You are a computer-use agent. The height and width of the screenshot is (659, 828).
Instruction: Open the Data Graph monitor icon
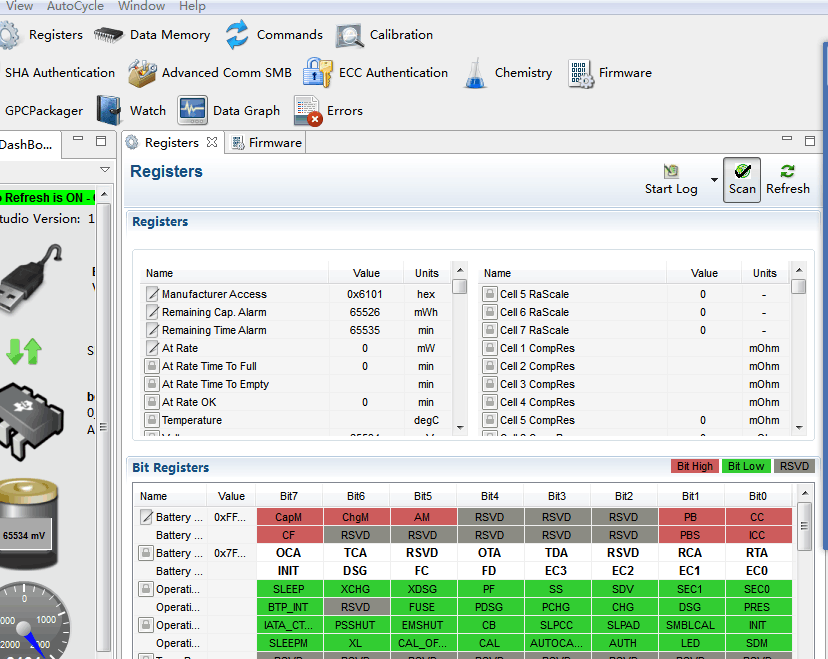click(192, 110)
